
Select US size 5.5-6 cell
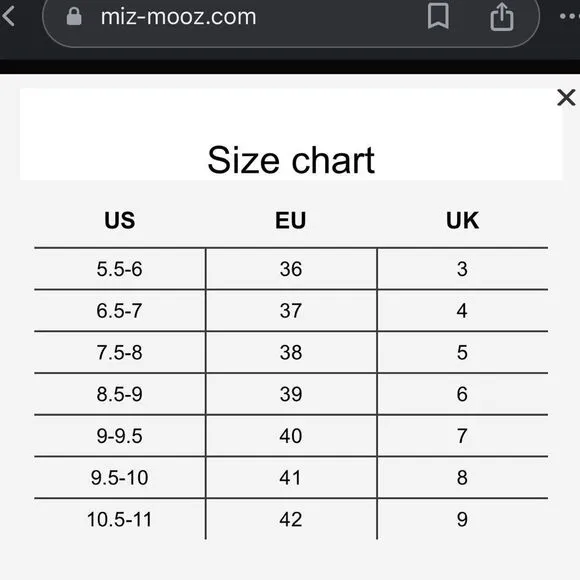[x=119, y=269]
